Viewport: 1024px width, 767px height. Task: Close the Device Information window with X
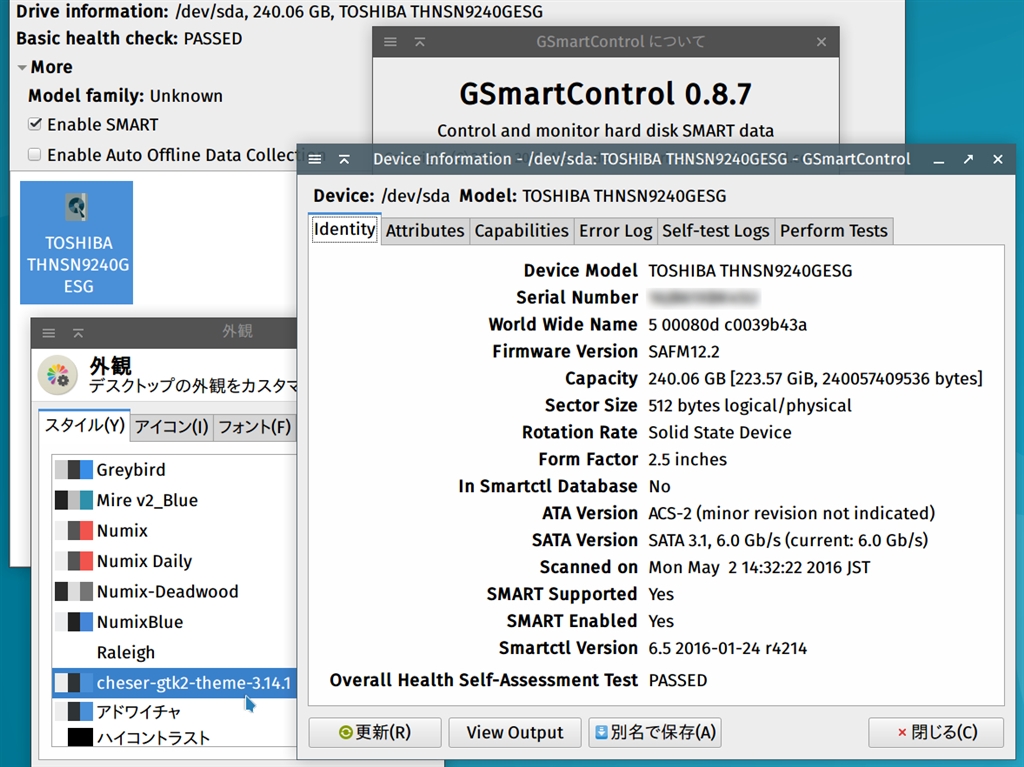pos(998,159)
